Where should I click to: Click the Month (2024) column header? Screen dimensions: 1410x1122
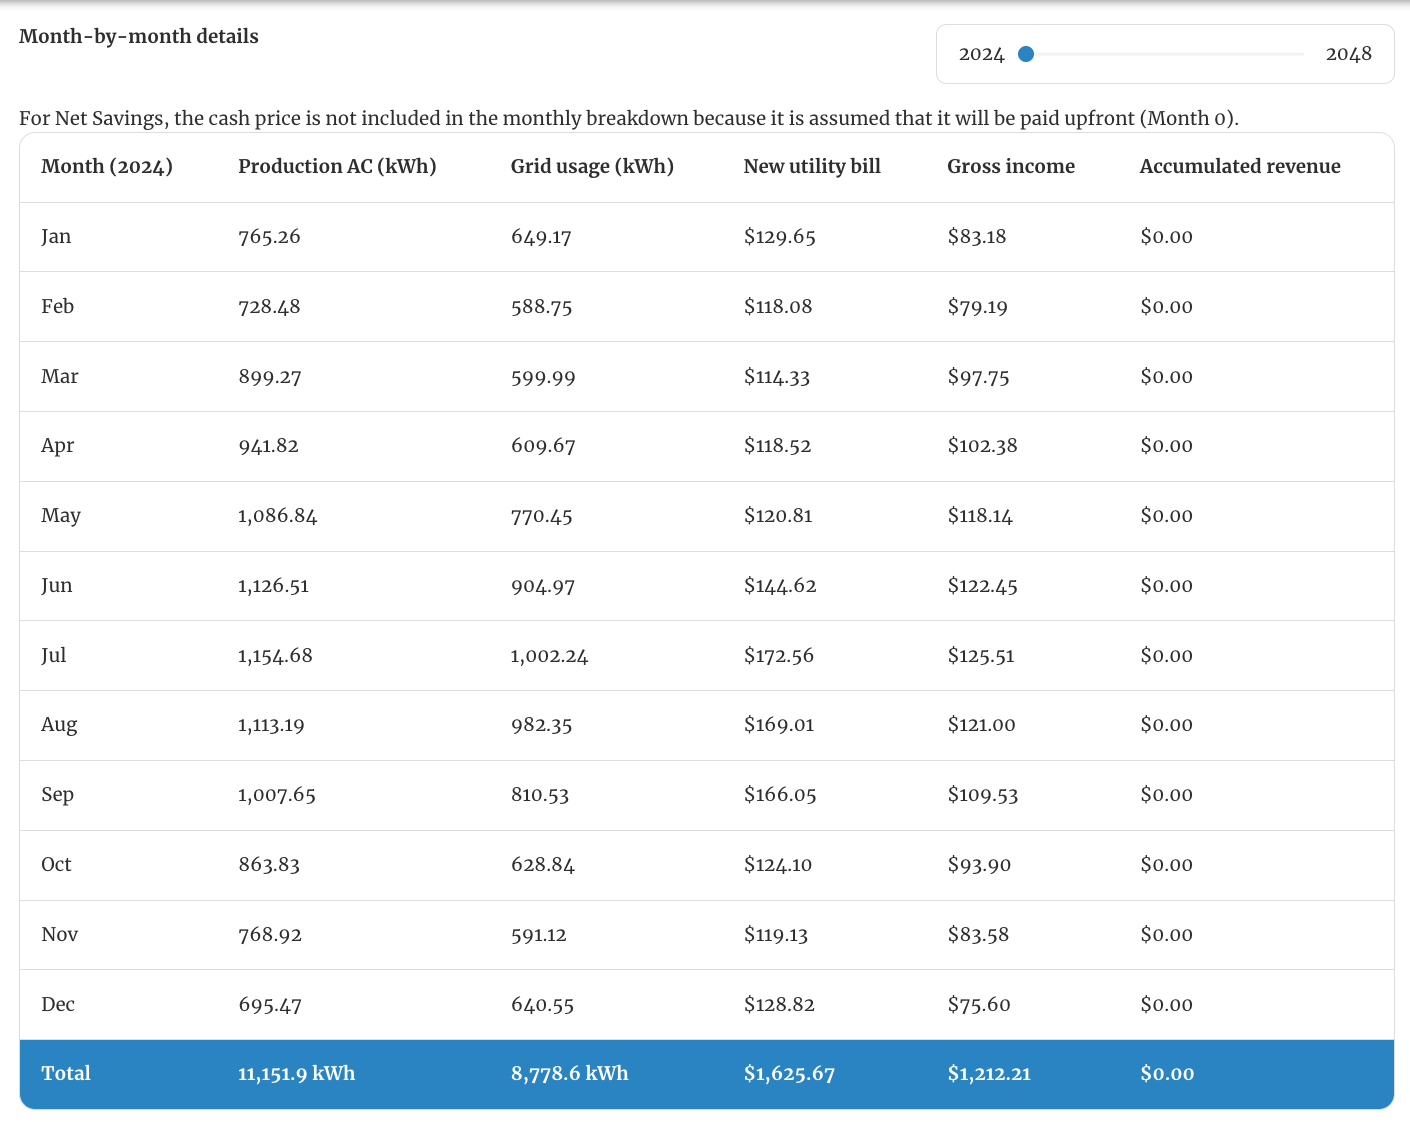(107, 166)
